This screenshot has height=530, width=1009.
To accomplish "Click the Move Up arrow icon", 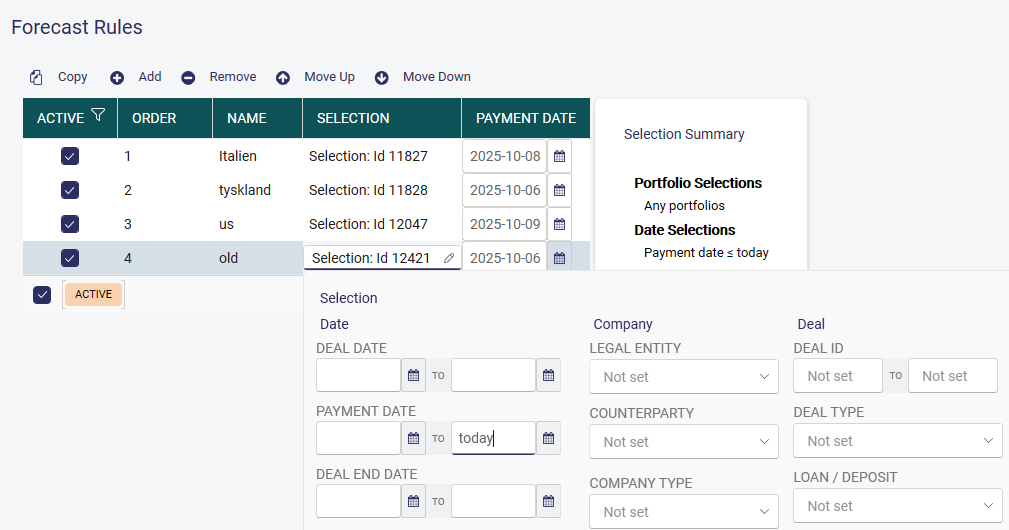I will pos(283,77).
